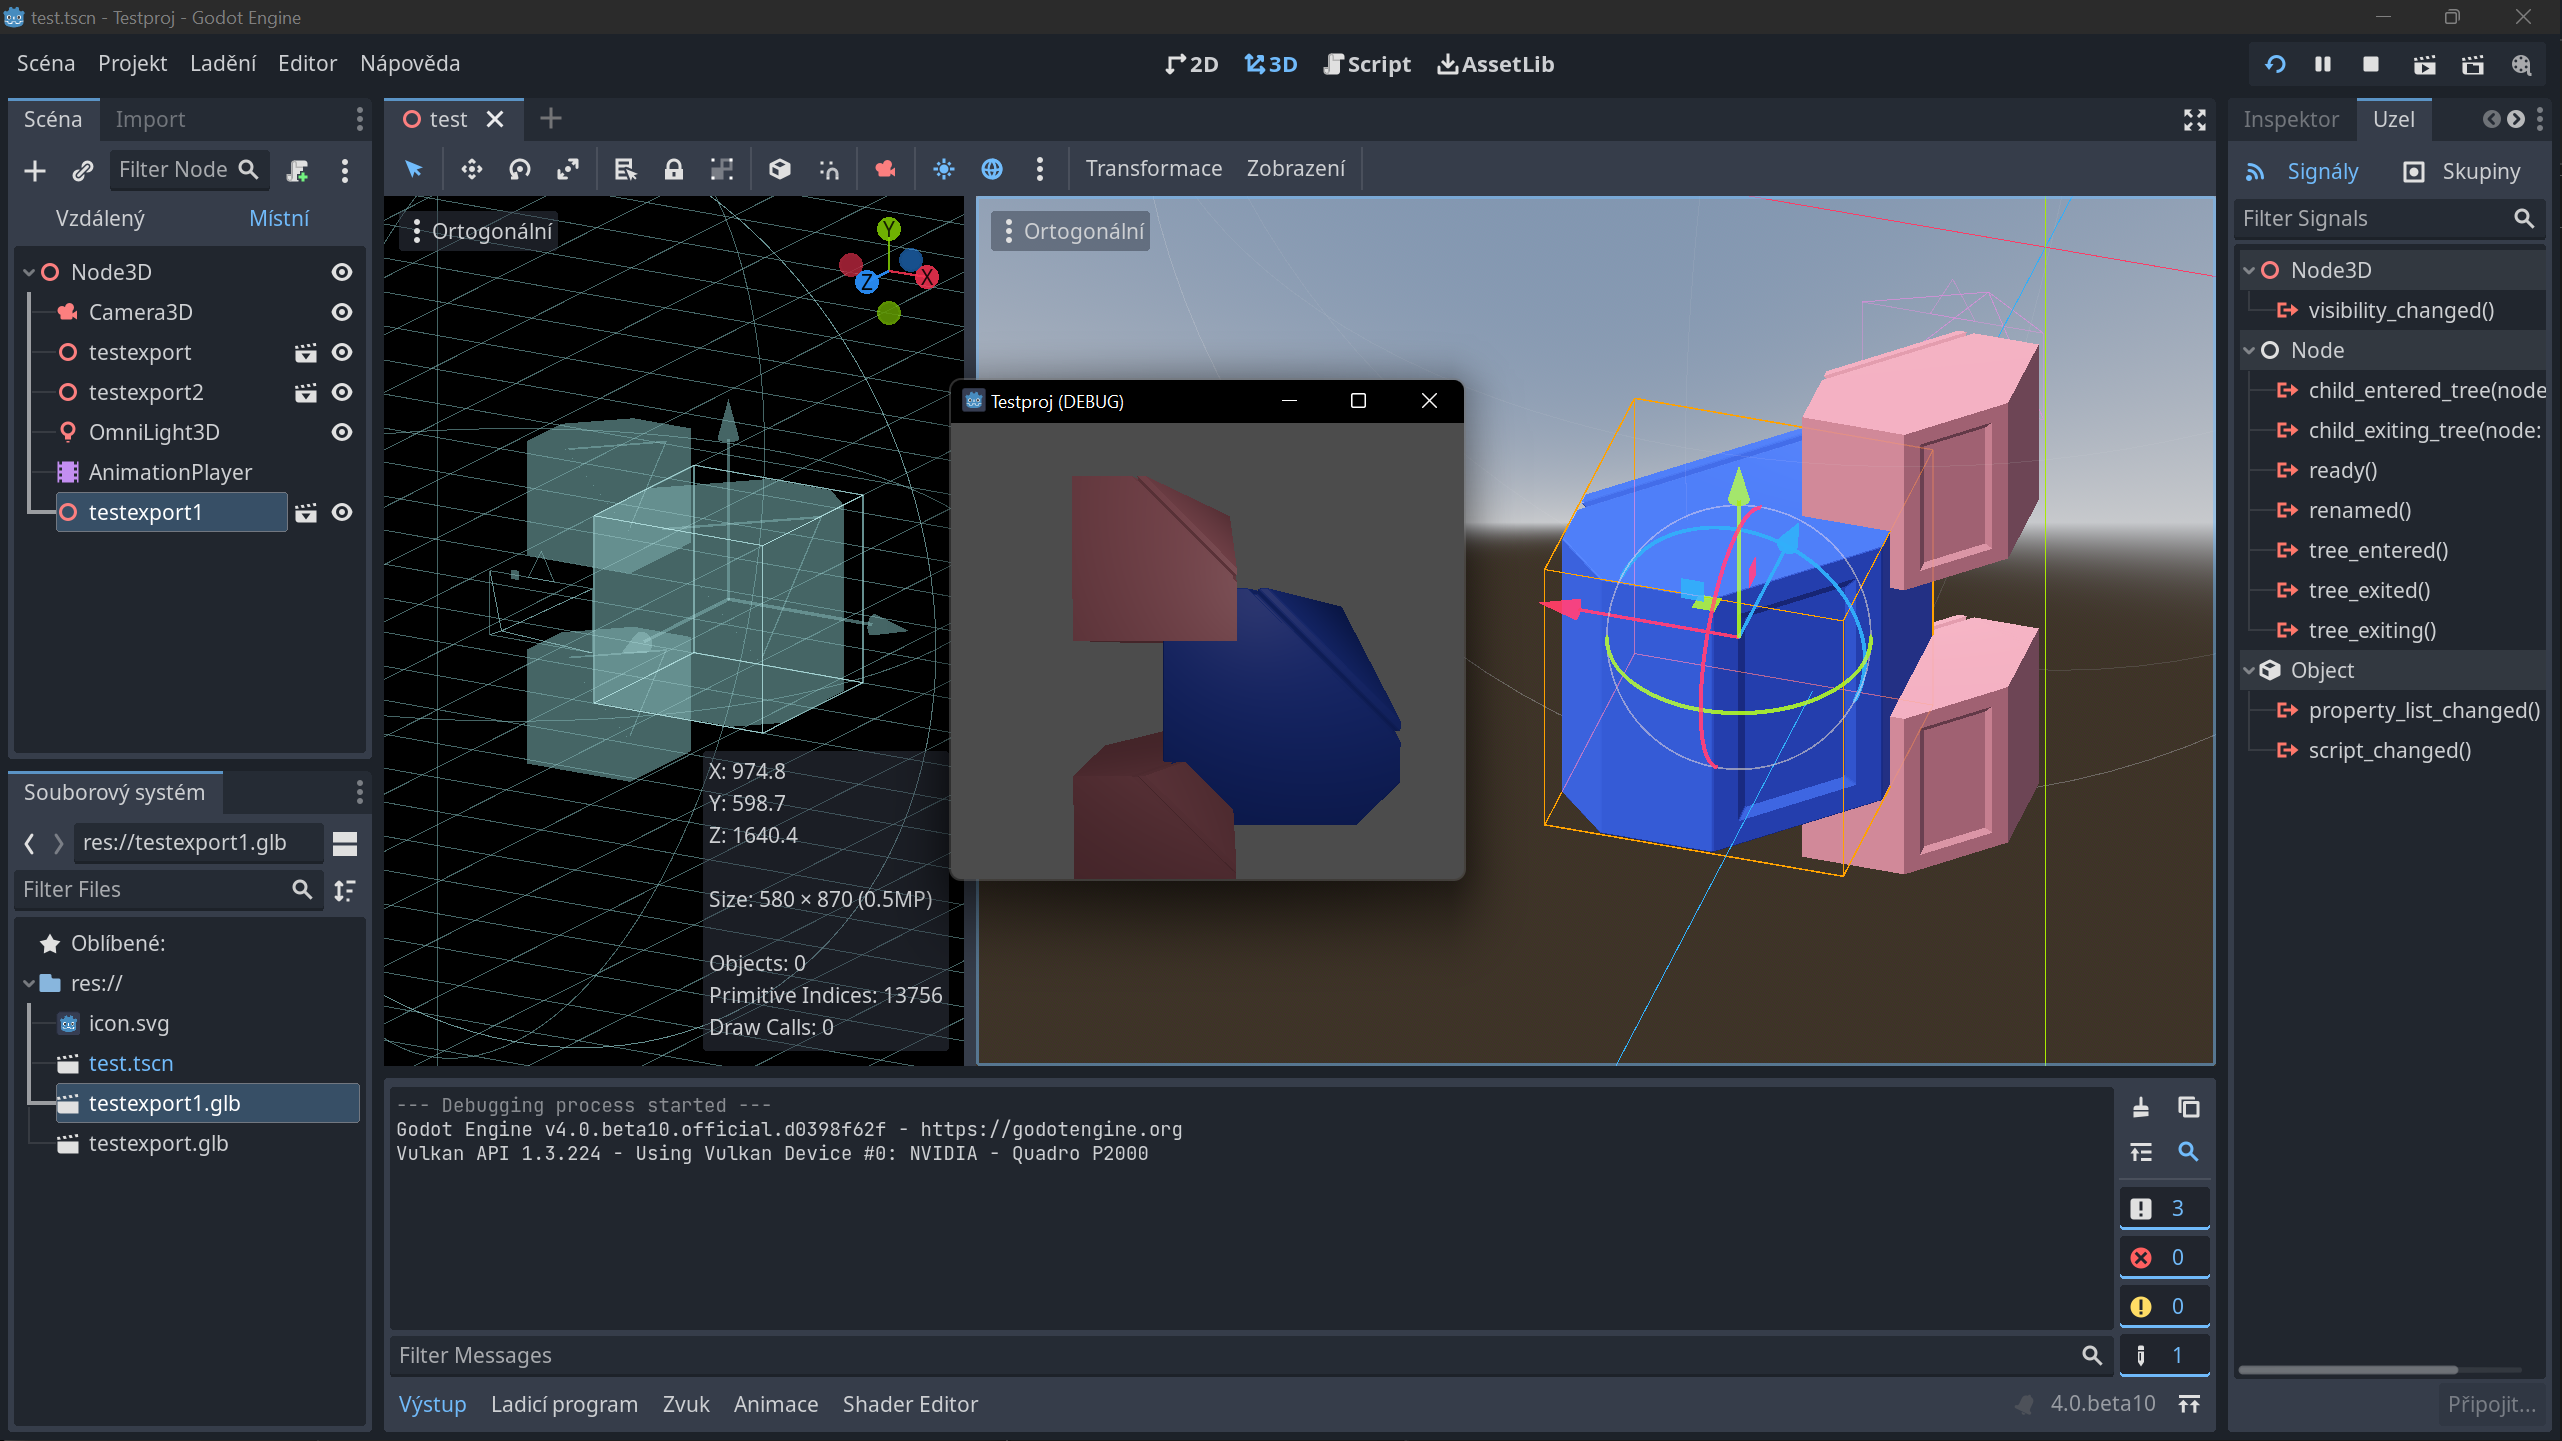Lock the selected node
The height and width of the screenshot is (1441, 2562).
point(673,169)
